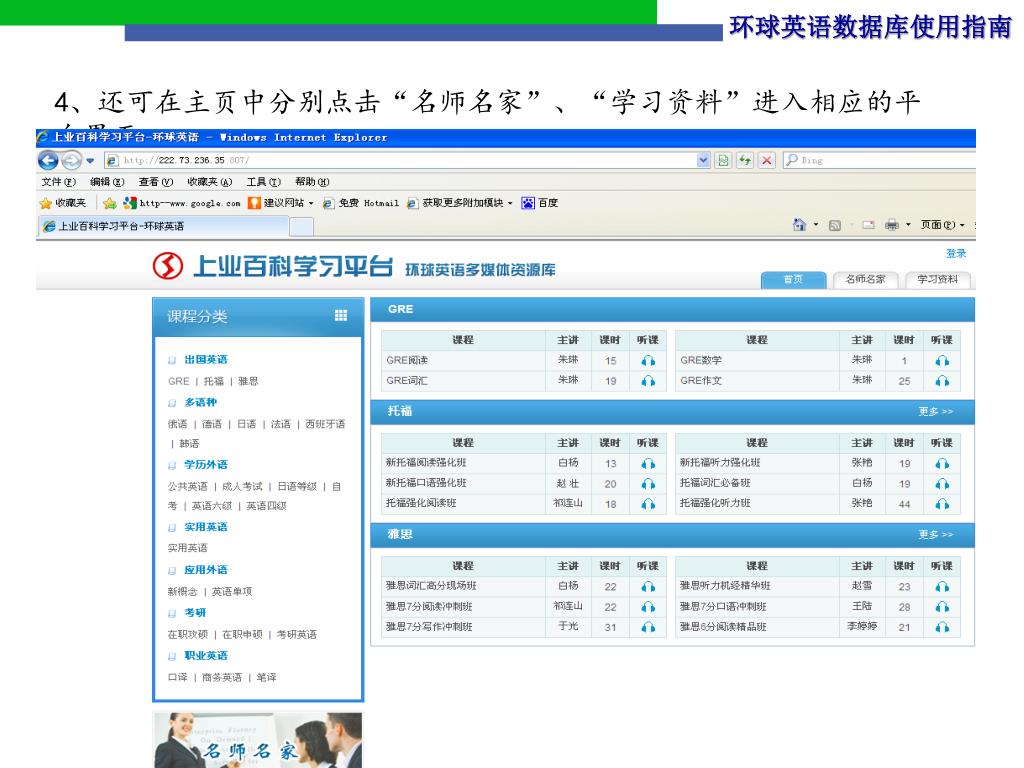Click the 免费 Hotmail favorites link
The width and height of the screenshot is (1024, 768).
360,203
